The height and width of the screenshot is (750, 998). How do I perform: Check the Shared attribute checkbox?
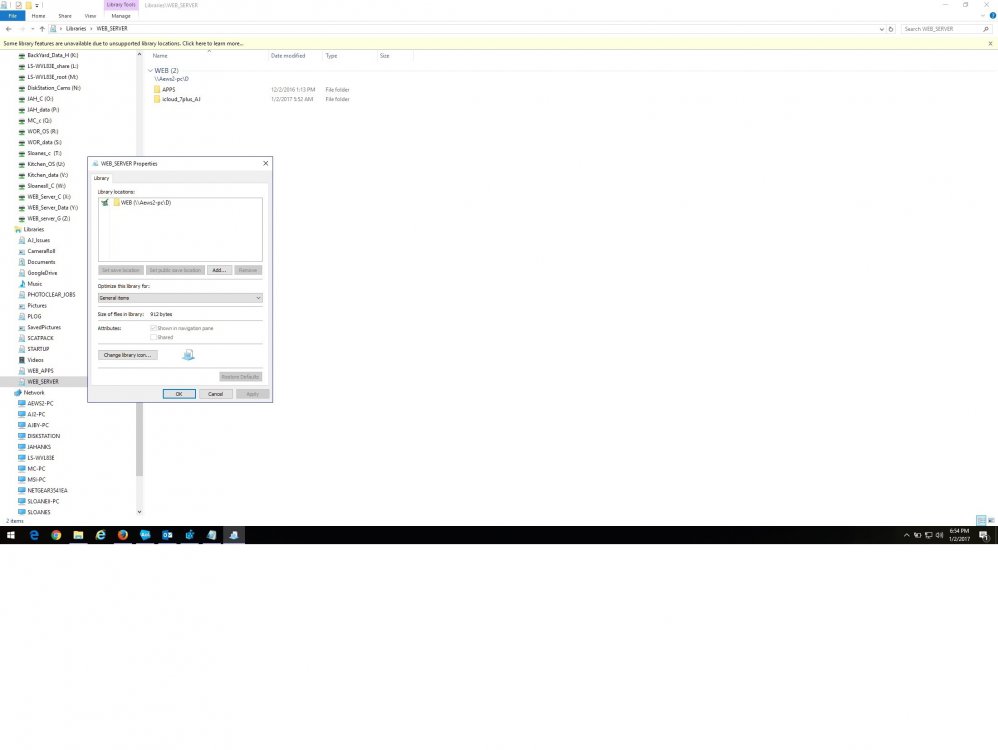tap(155, 336)
